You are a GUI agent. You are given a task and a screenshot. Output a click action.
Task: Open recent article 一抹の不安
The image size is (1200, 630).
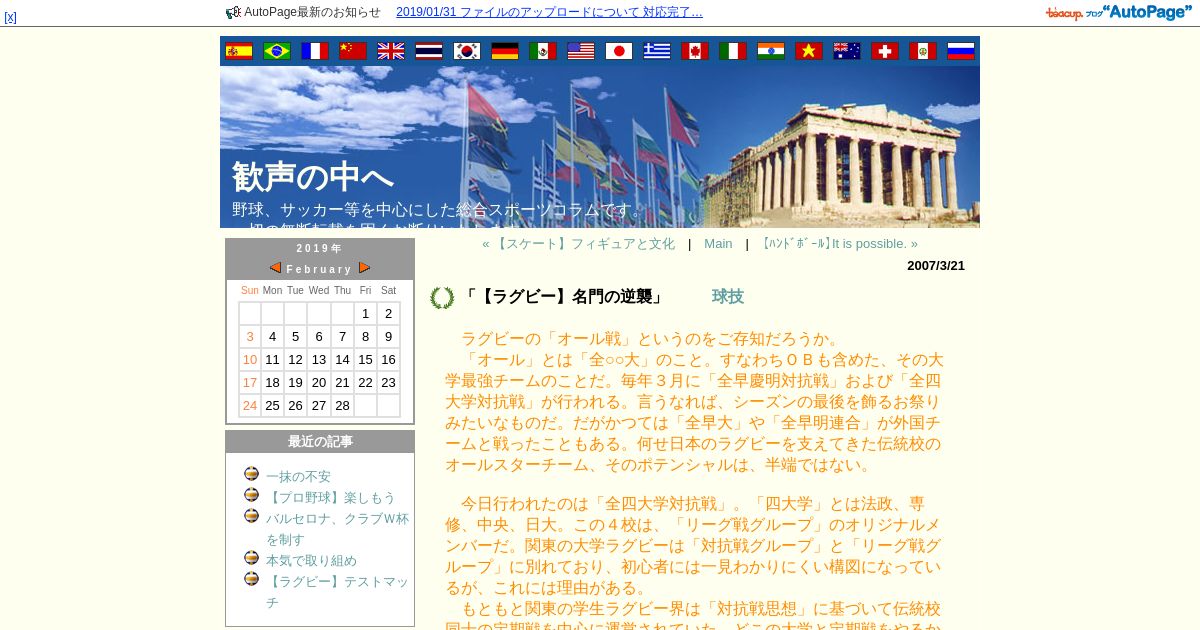tap(298, 477)
